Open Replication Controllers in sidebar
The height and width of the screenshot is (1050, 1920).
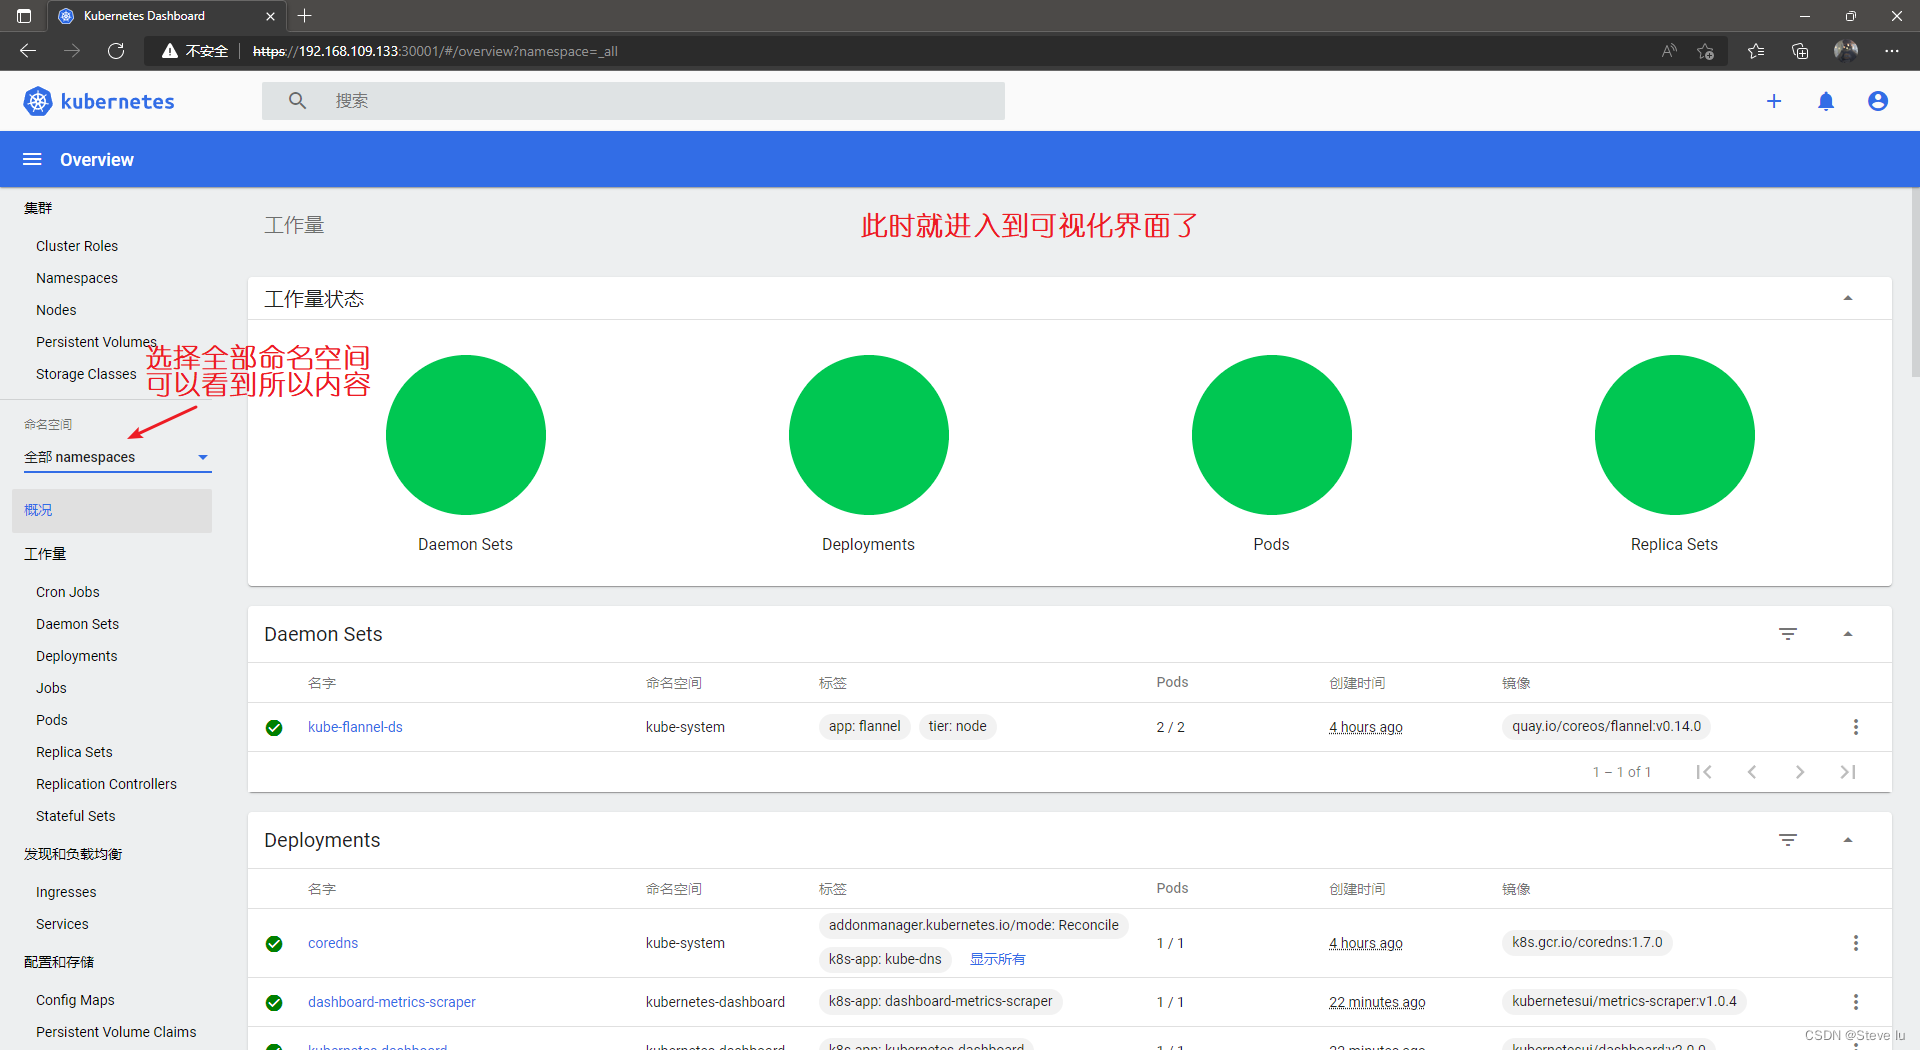(x=106, y=784)
